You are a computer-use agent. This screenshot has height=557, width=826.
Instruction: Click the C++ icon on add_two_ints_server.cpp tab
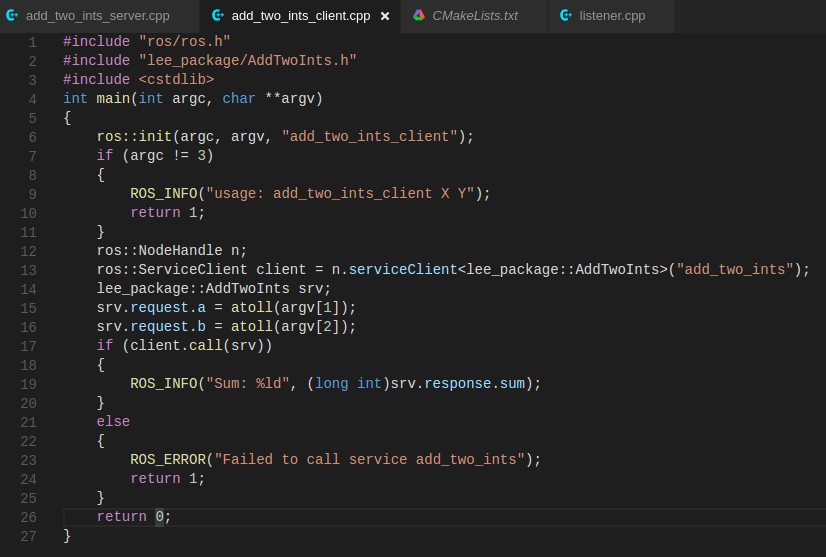click(12, 16)
